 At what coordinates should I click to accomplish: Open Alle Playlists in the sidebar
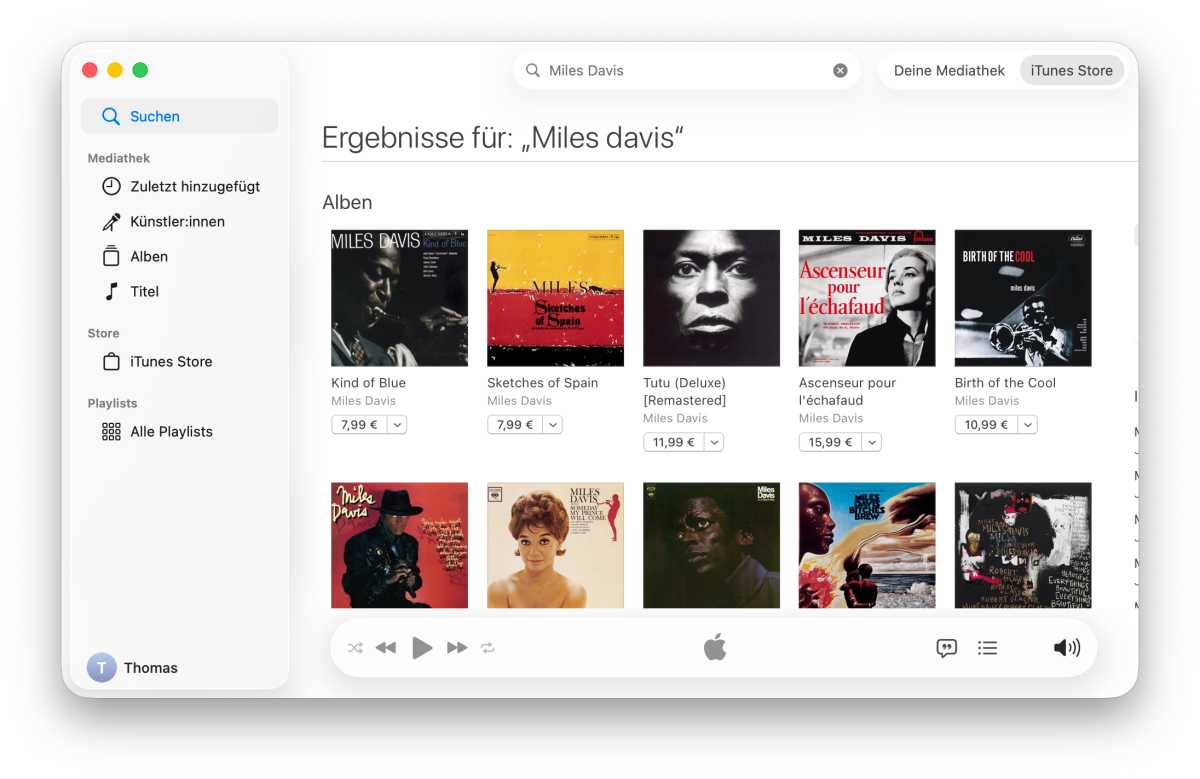pos(171,432)
